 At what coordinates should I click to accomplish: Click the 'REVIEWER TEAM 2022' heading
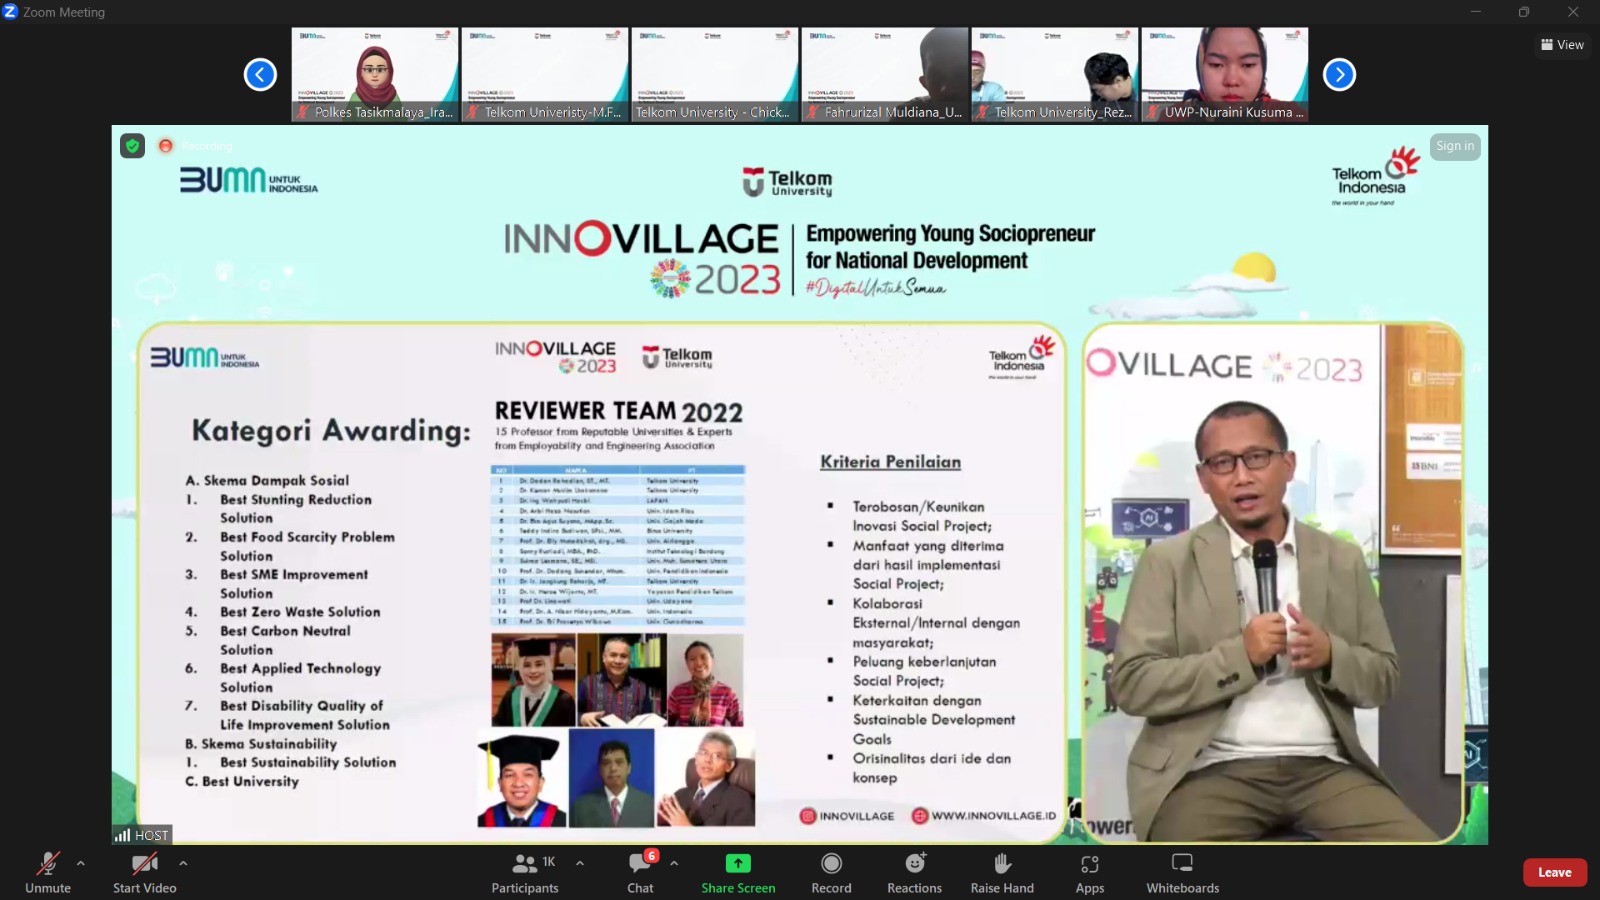[619, 411]
